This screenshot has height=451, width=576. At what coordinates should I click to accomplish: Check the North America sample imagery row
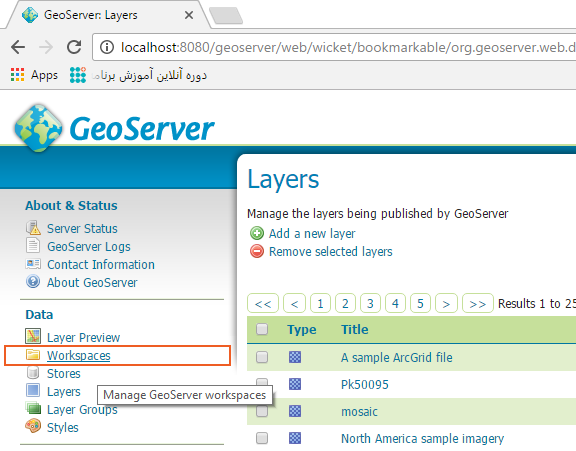pyautogui.click(x=262, y=438)
